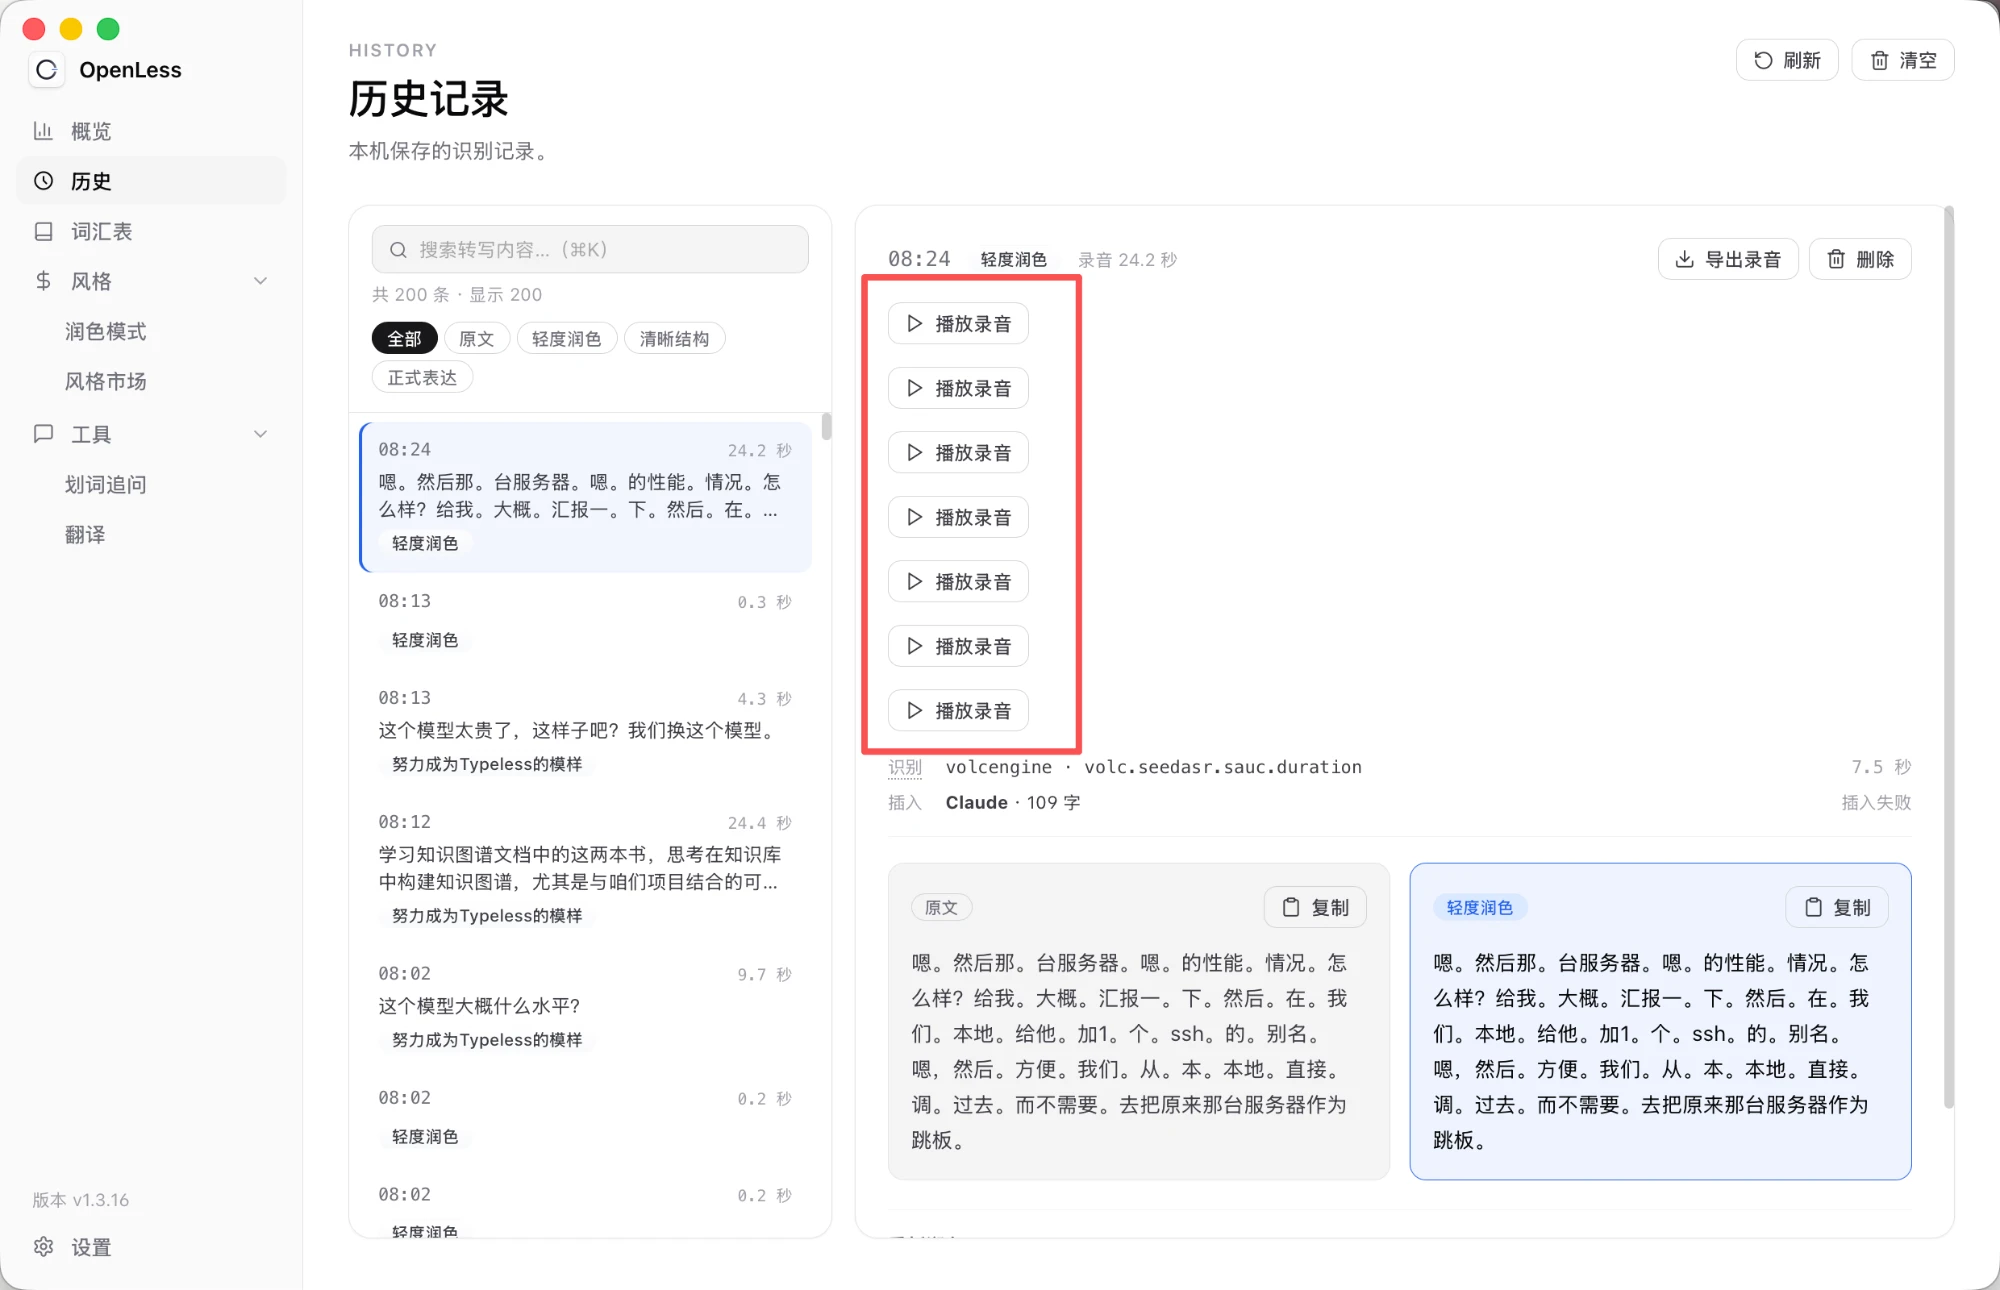
Task: Click the 识别 label in the detail
Action: tap(905, 767)
